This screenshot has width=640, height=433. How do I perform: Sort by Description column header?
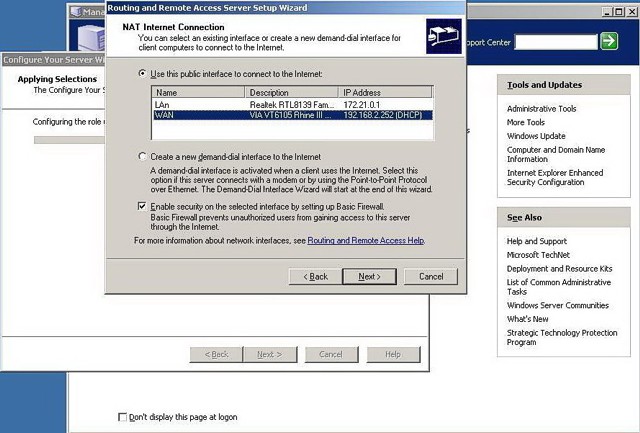pyautogui.click(x=291, y=92)
